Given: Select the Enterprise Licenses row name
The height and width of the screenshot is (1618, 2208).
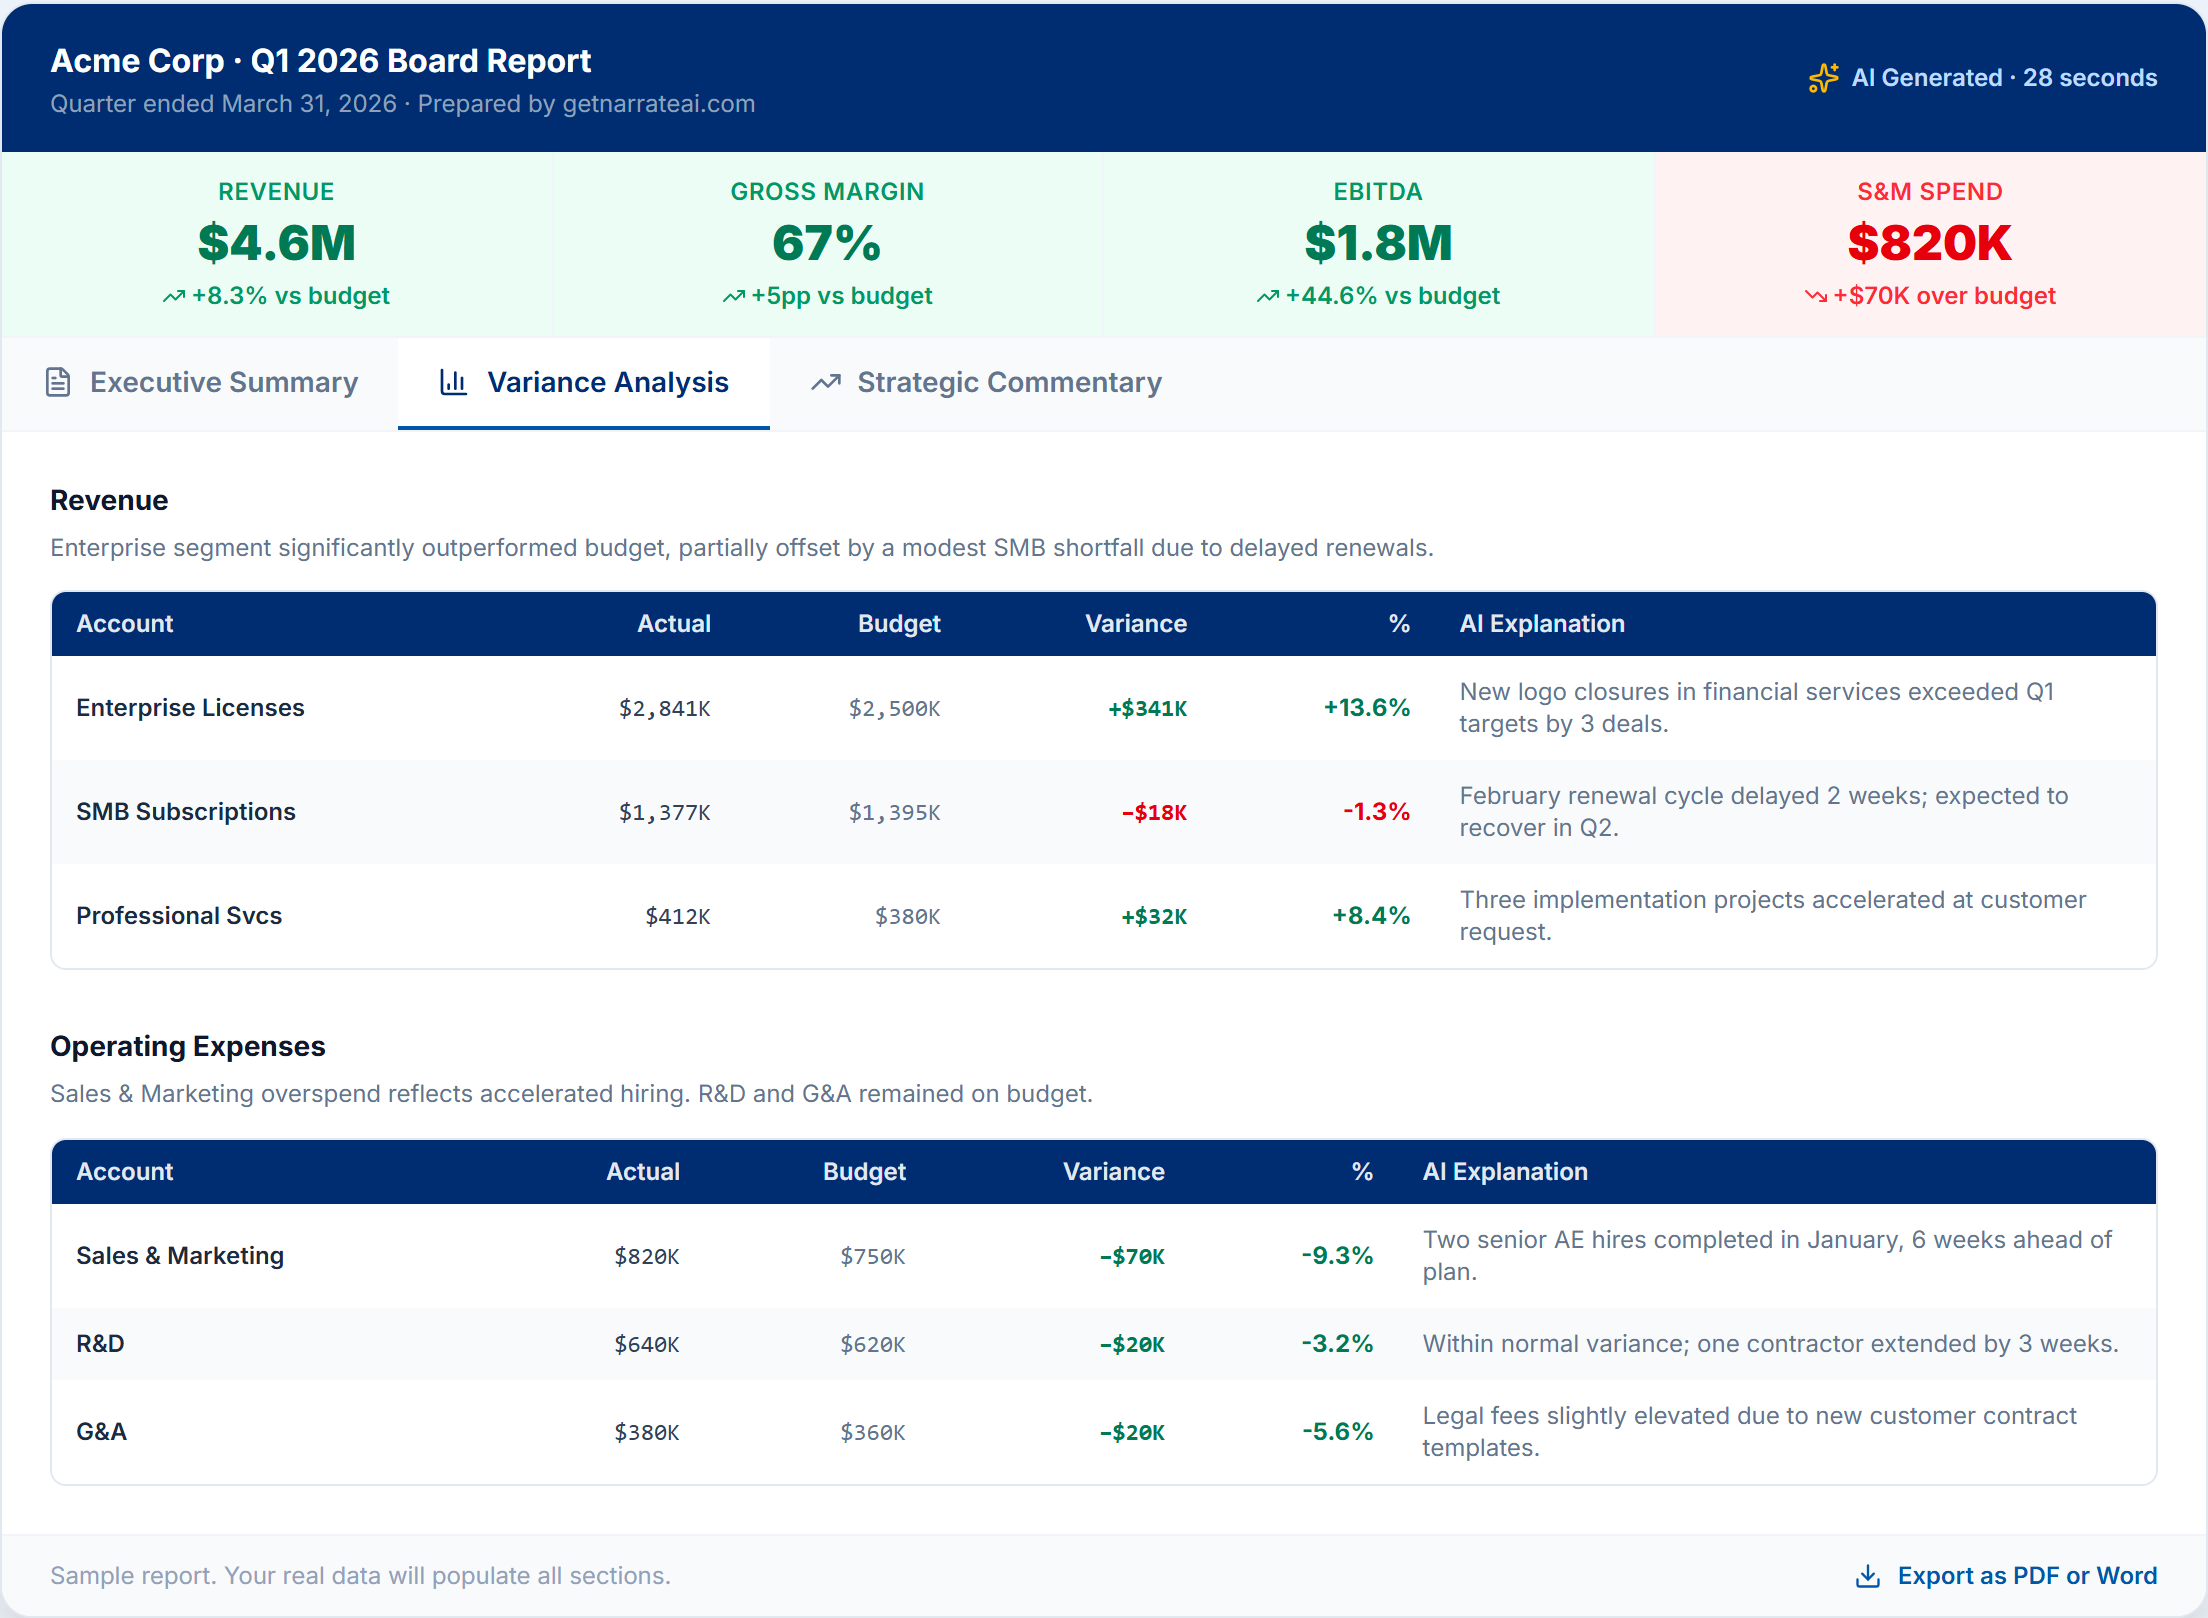Looking at the screenshot, I should pyautogui.click(x=190, y=708).
